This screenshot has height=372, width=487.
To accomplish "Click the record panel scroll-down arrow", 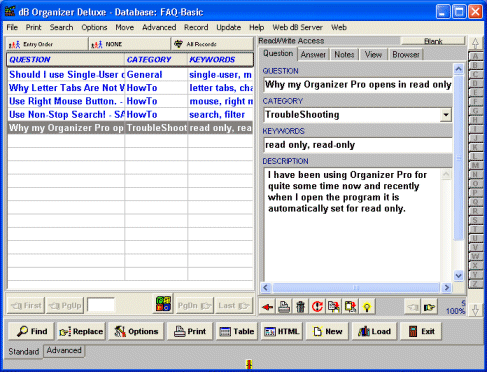I will click(459, 276).
